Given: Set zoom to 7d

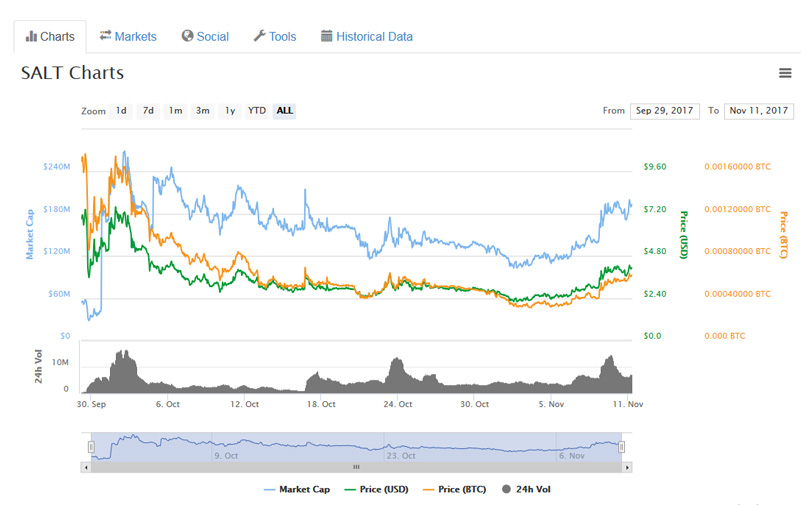Looking at the screenshot, I should tap(148, 111).
